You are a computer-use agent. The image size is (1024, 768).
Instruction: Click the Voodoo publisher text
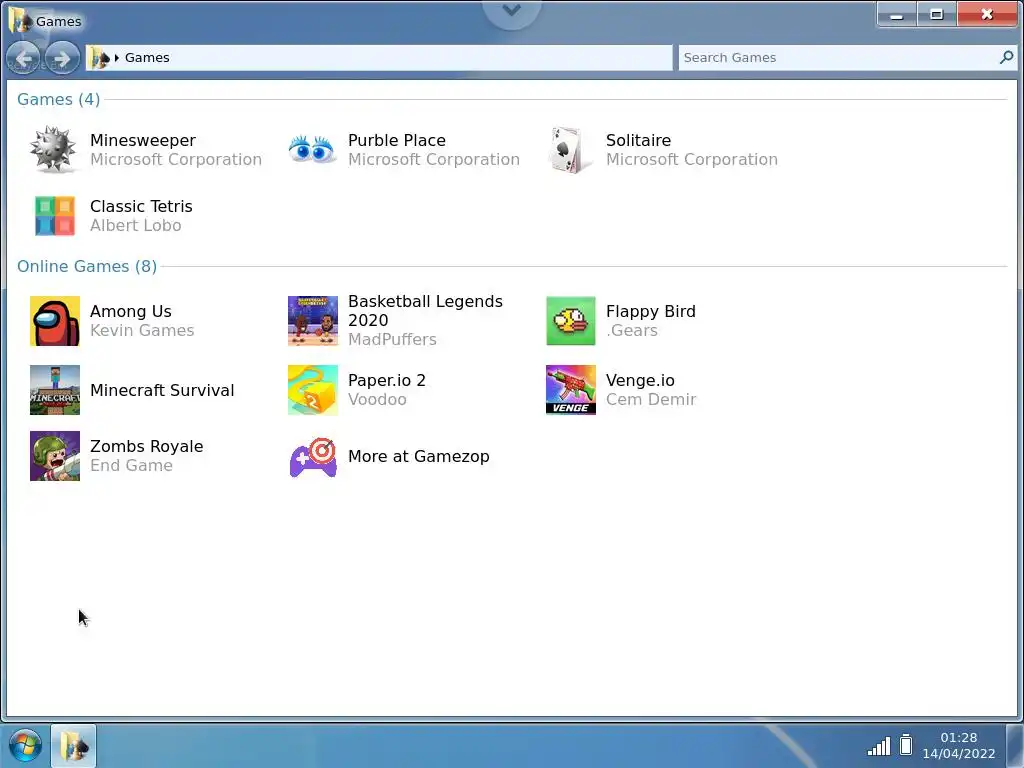[377, 400]
